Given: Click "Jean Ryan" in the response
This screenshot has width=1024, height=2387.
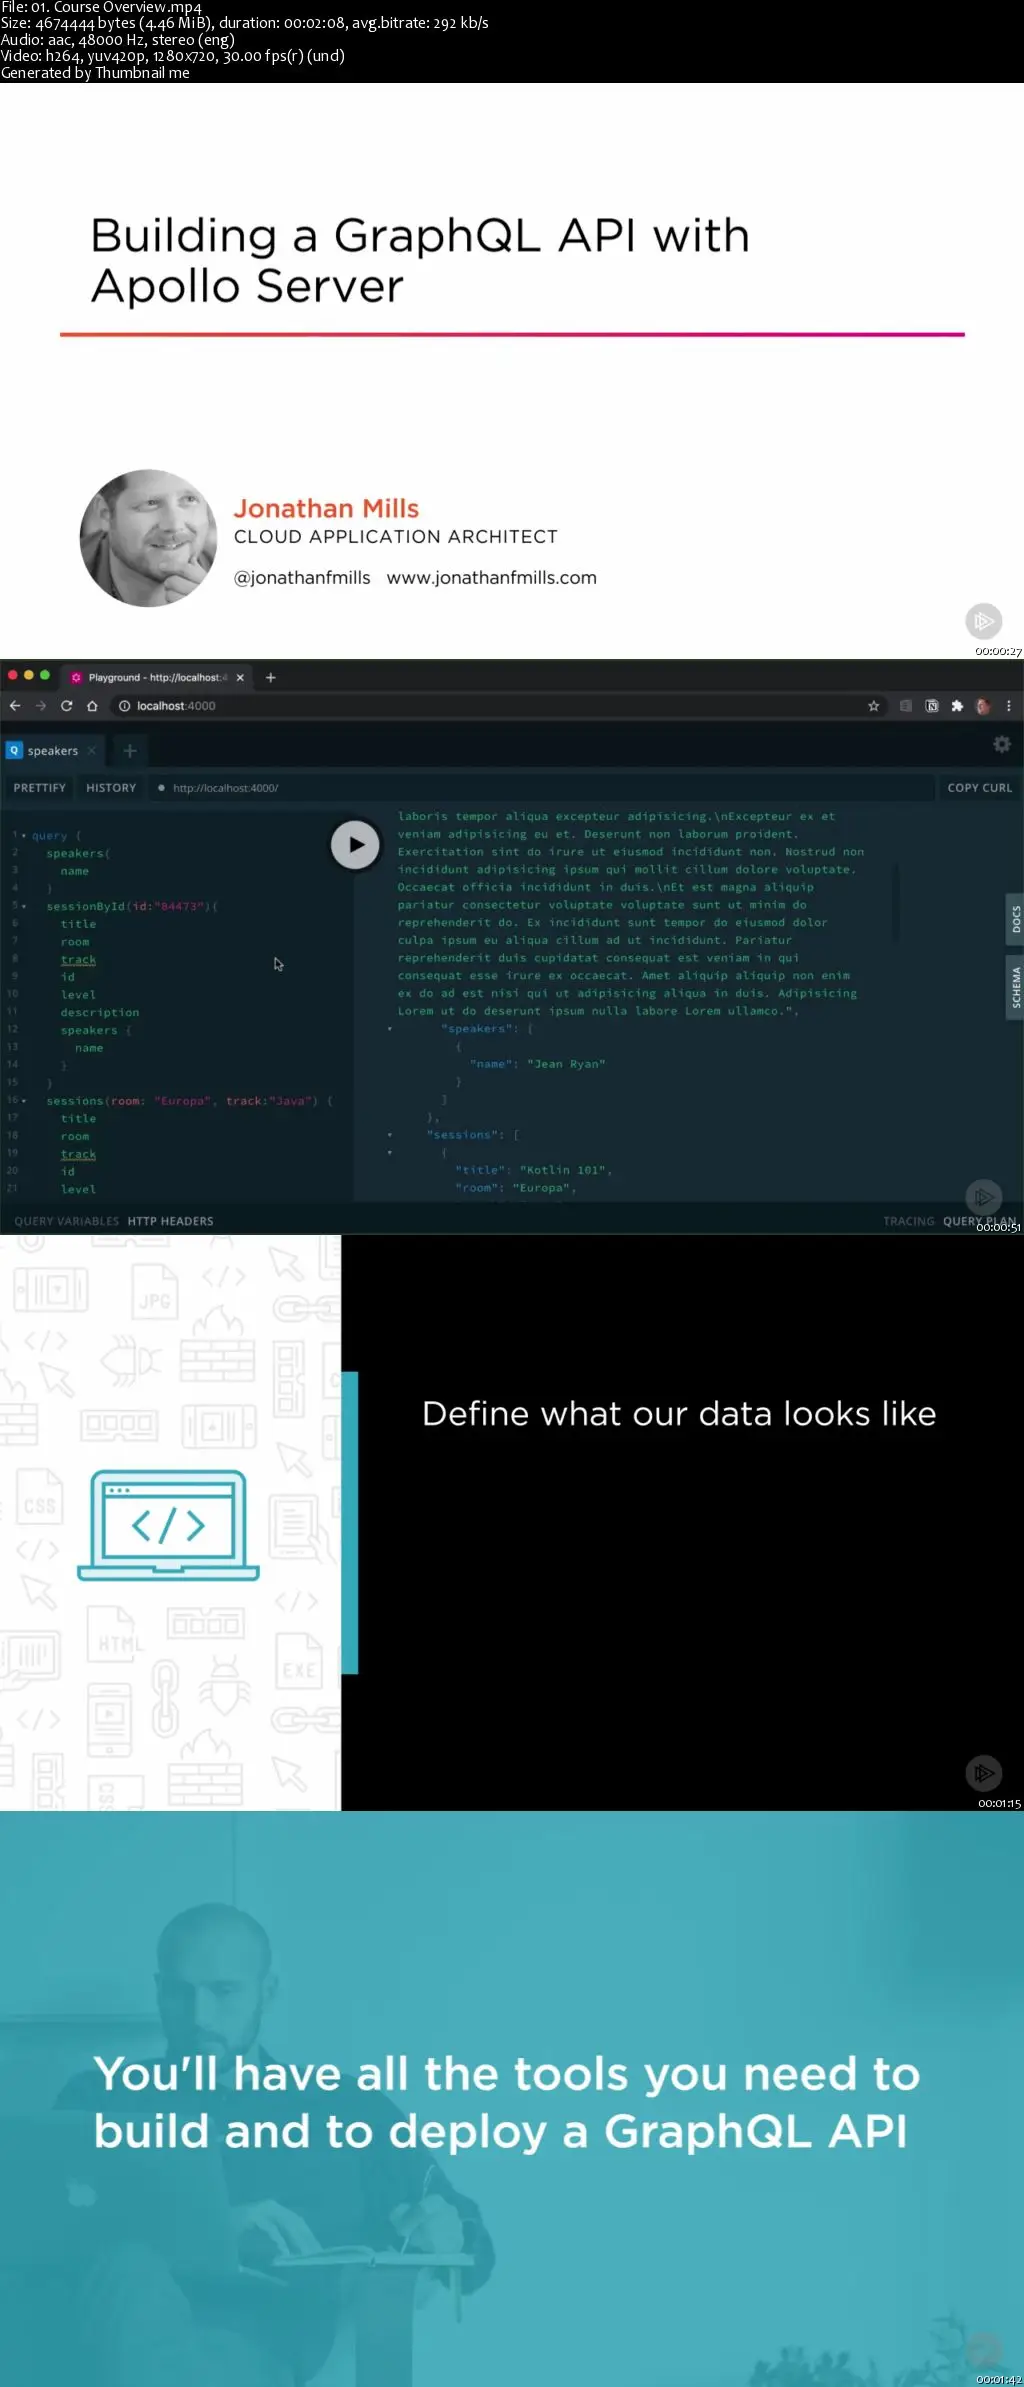Looking at the screenshot, I should pos(566,1064).
